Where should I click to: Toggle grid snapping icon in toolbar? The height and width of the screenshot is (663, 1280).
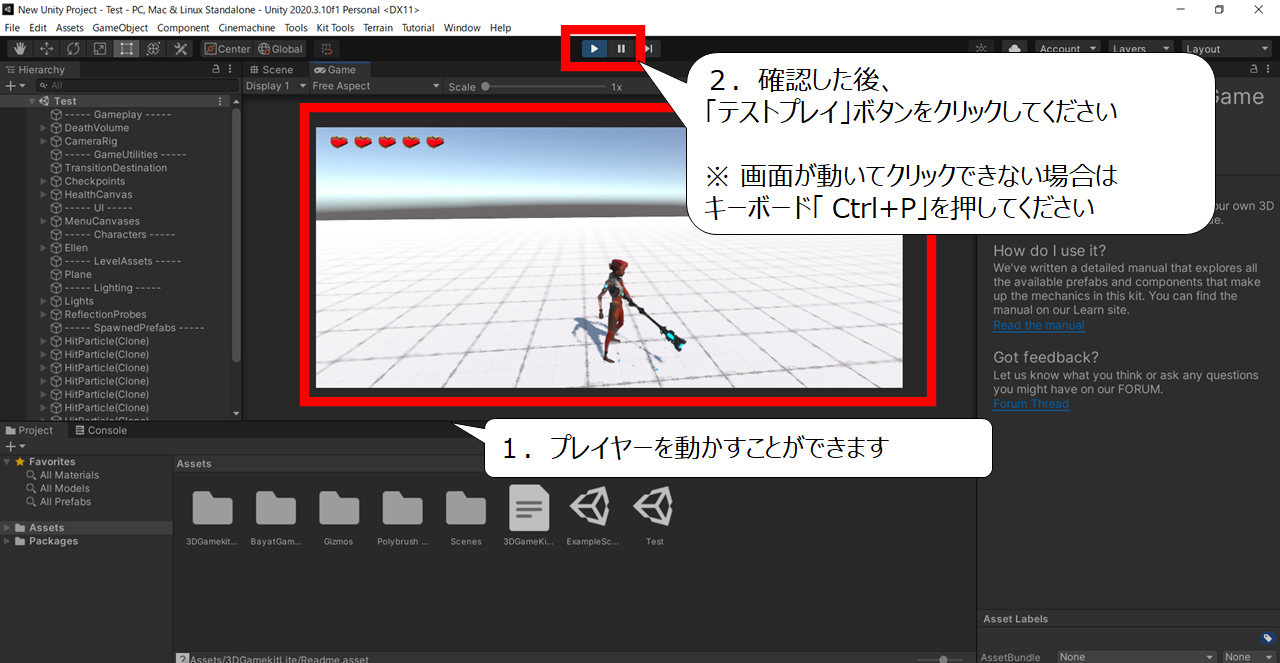tap(327, 48)
